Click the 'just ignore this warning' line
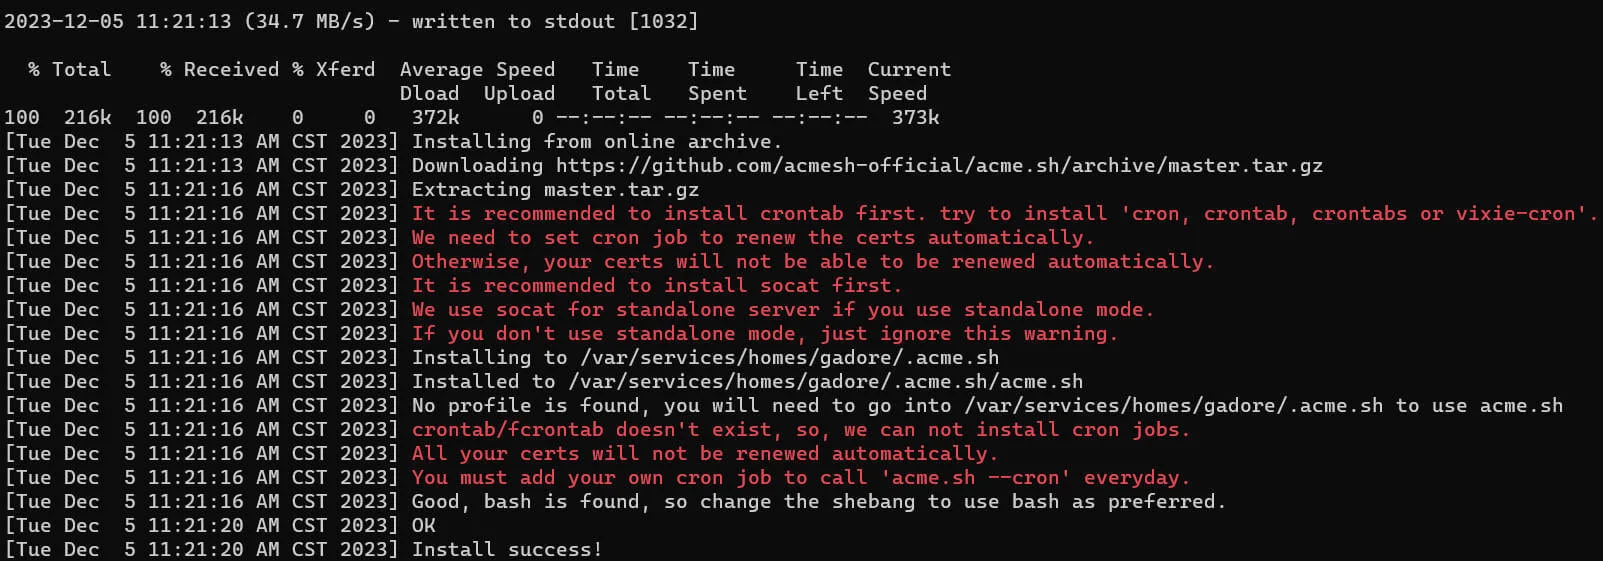 coord(764,333)
